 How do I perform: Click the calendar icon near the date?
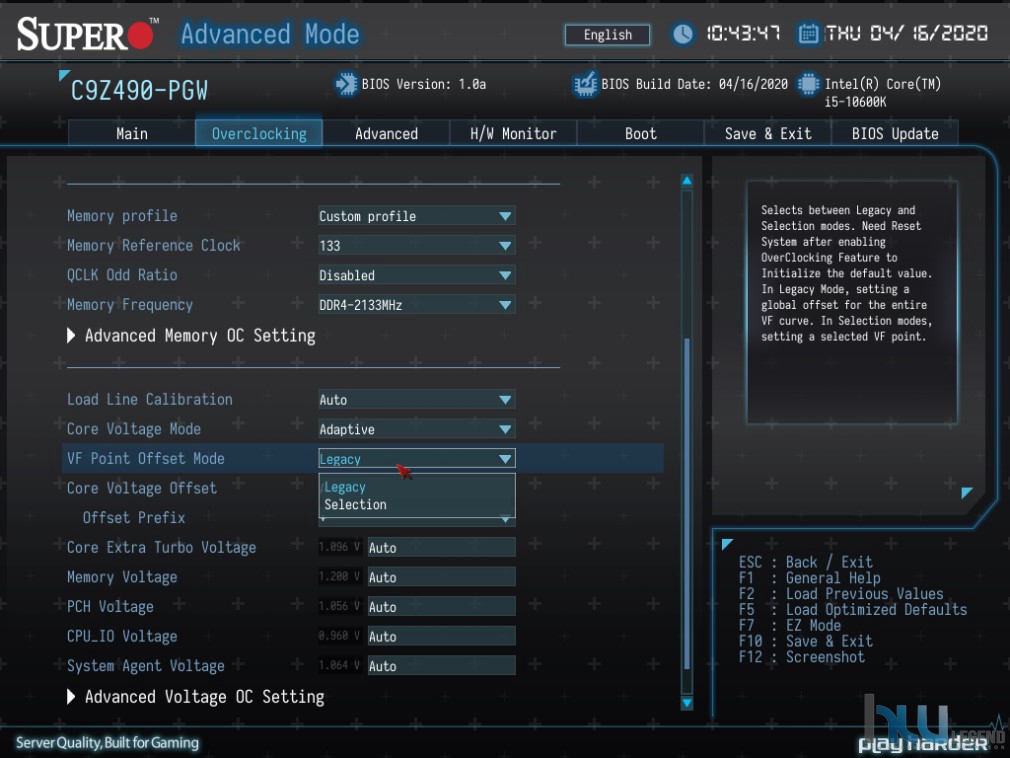[x=808, y=33]
